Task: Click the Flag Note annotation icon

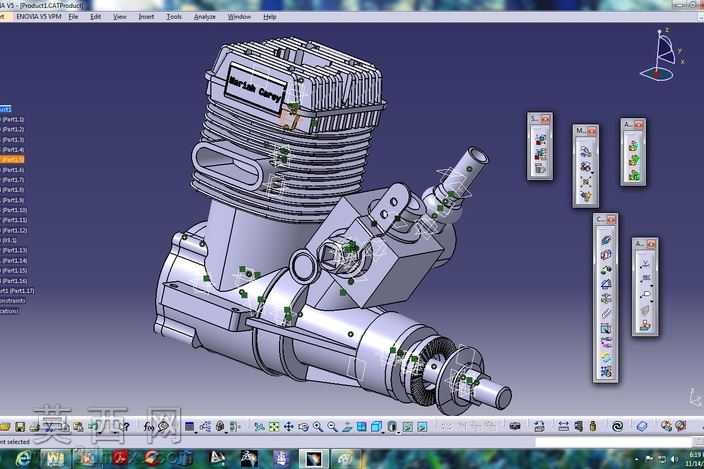Action: (x=645, y=294)
